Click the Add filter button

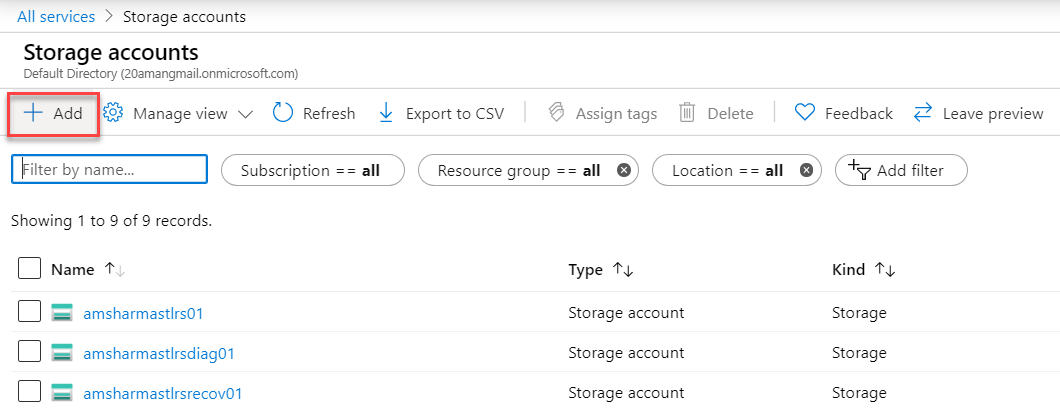[901, 170]
